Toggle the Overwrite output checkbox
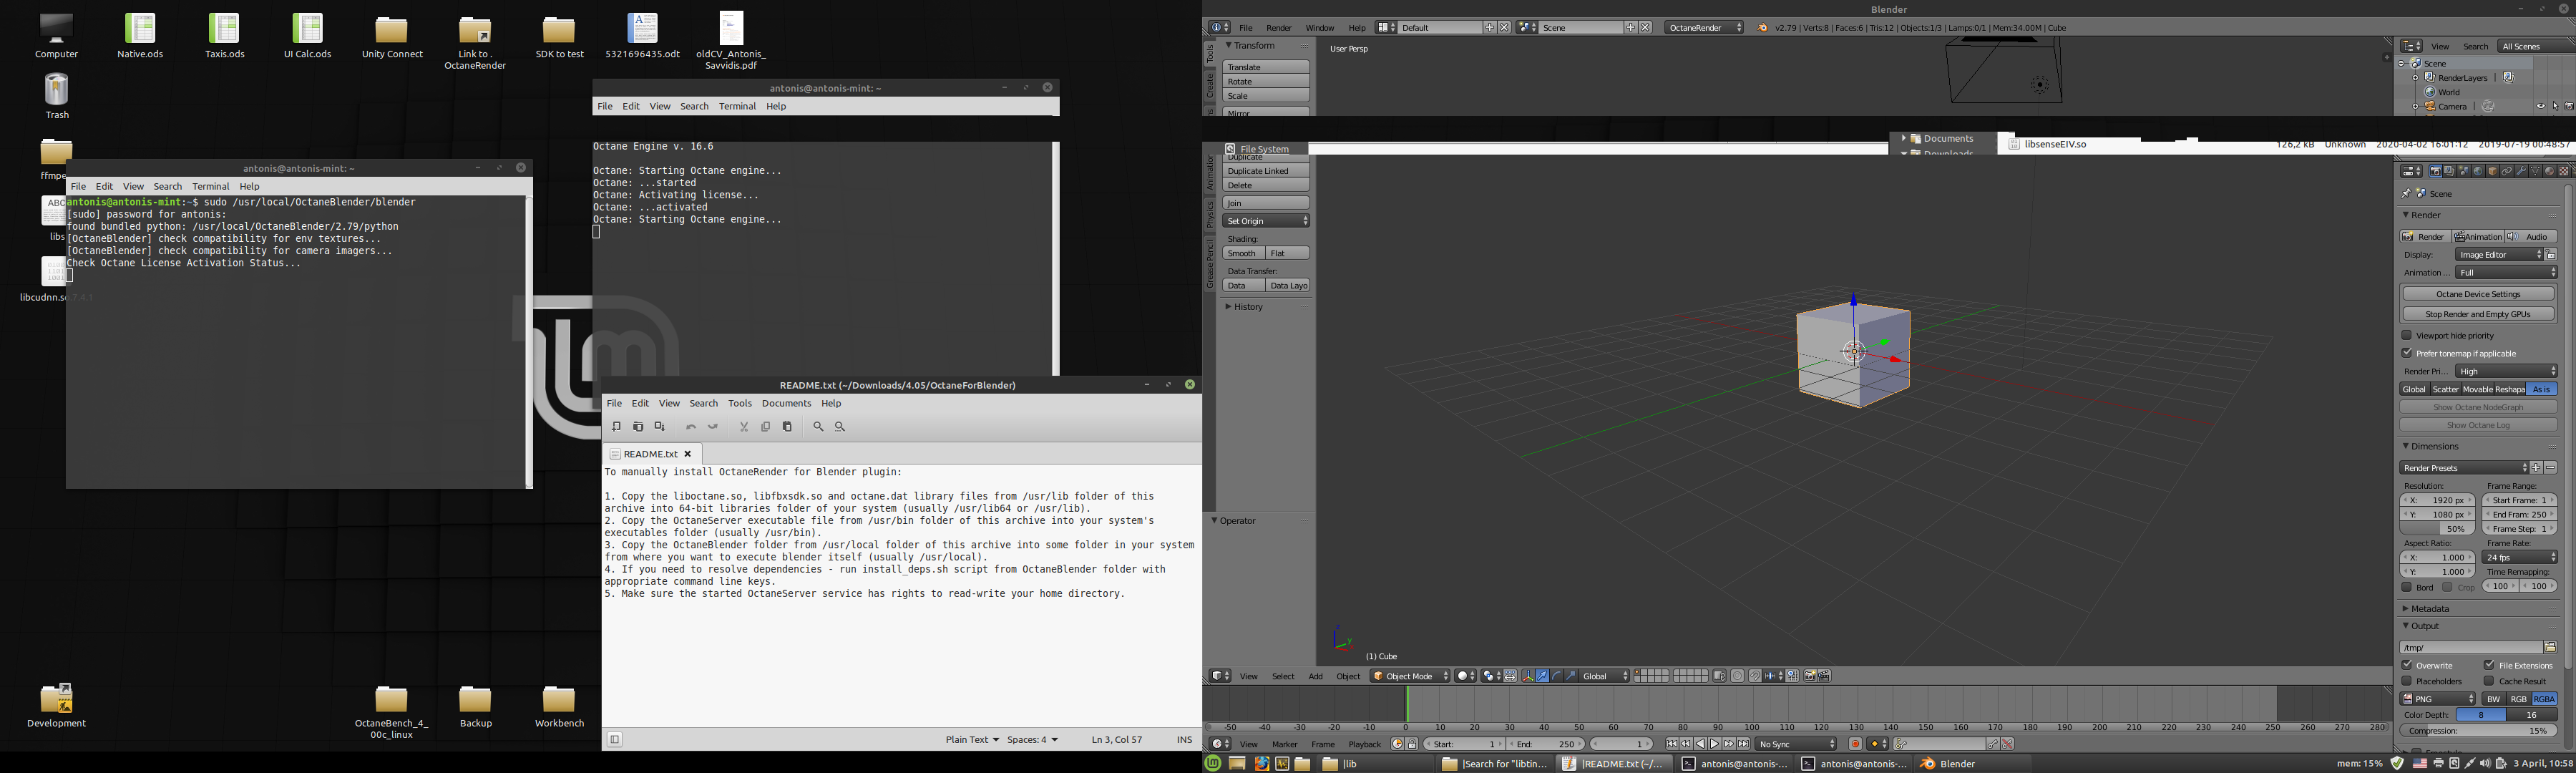 coord(2407,665)
